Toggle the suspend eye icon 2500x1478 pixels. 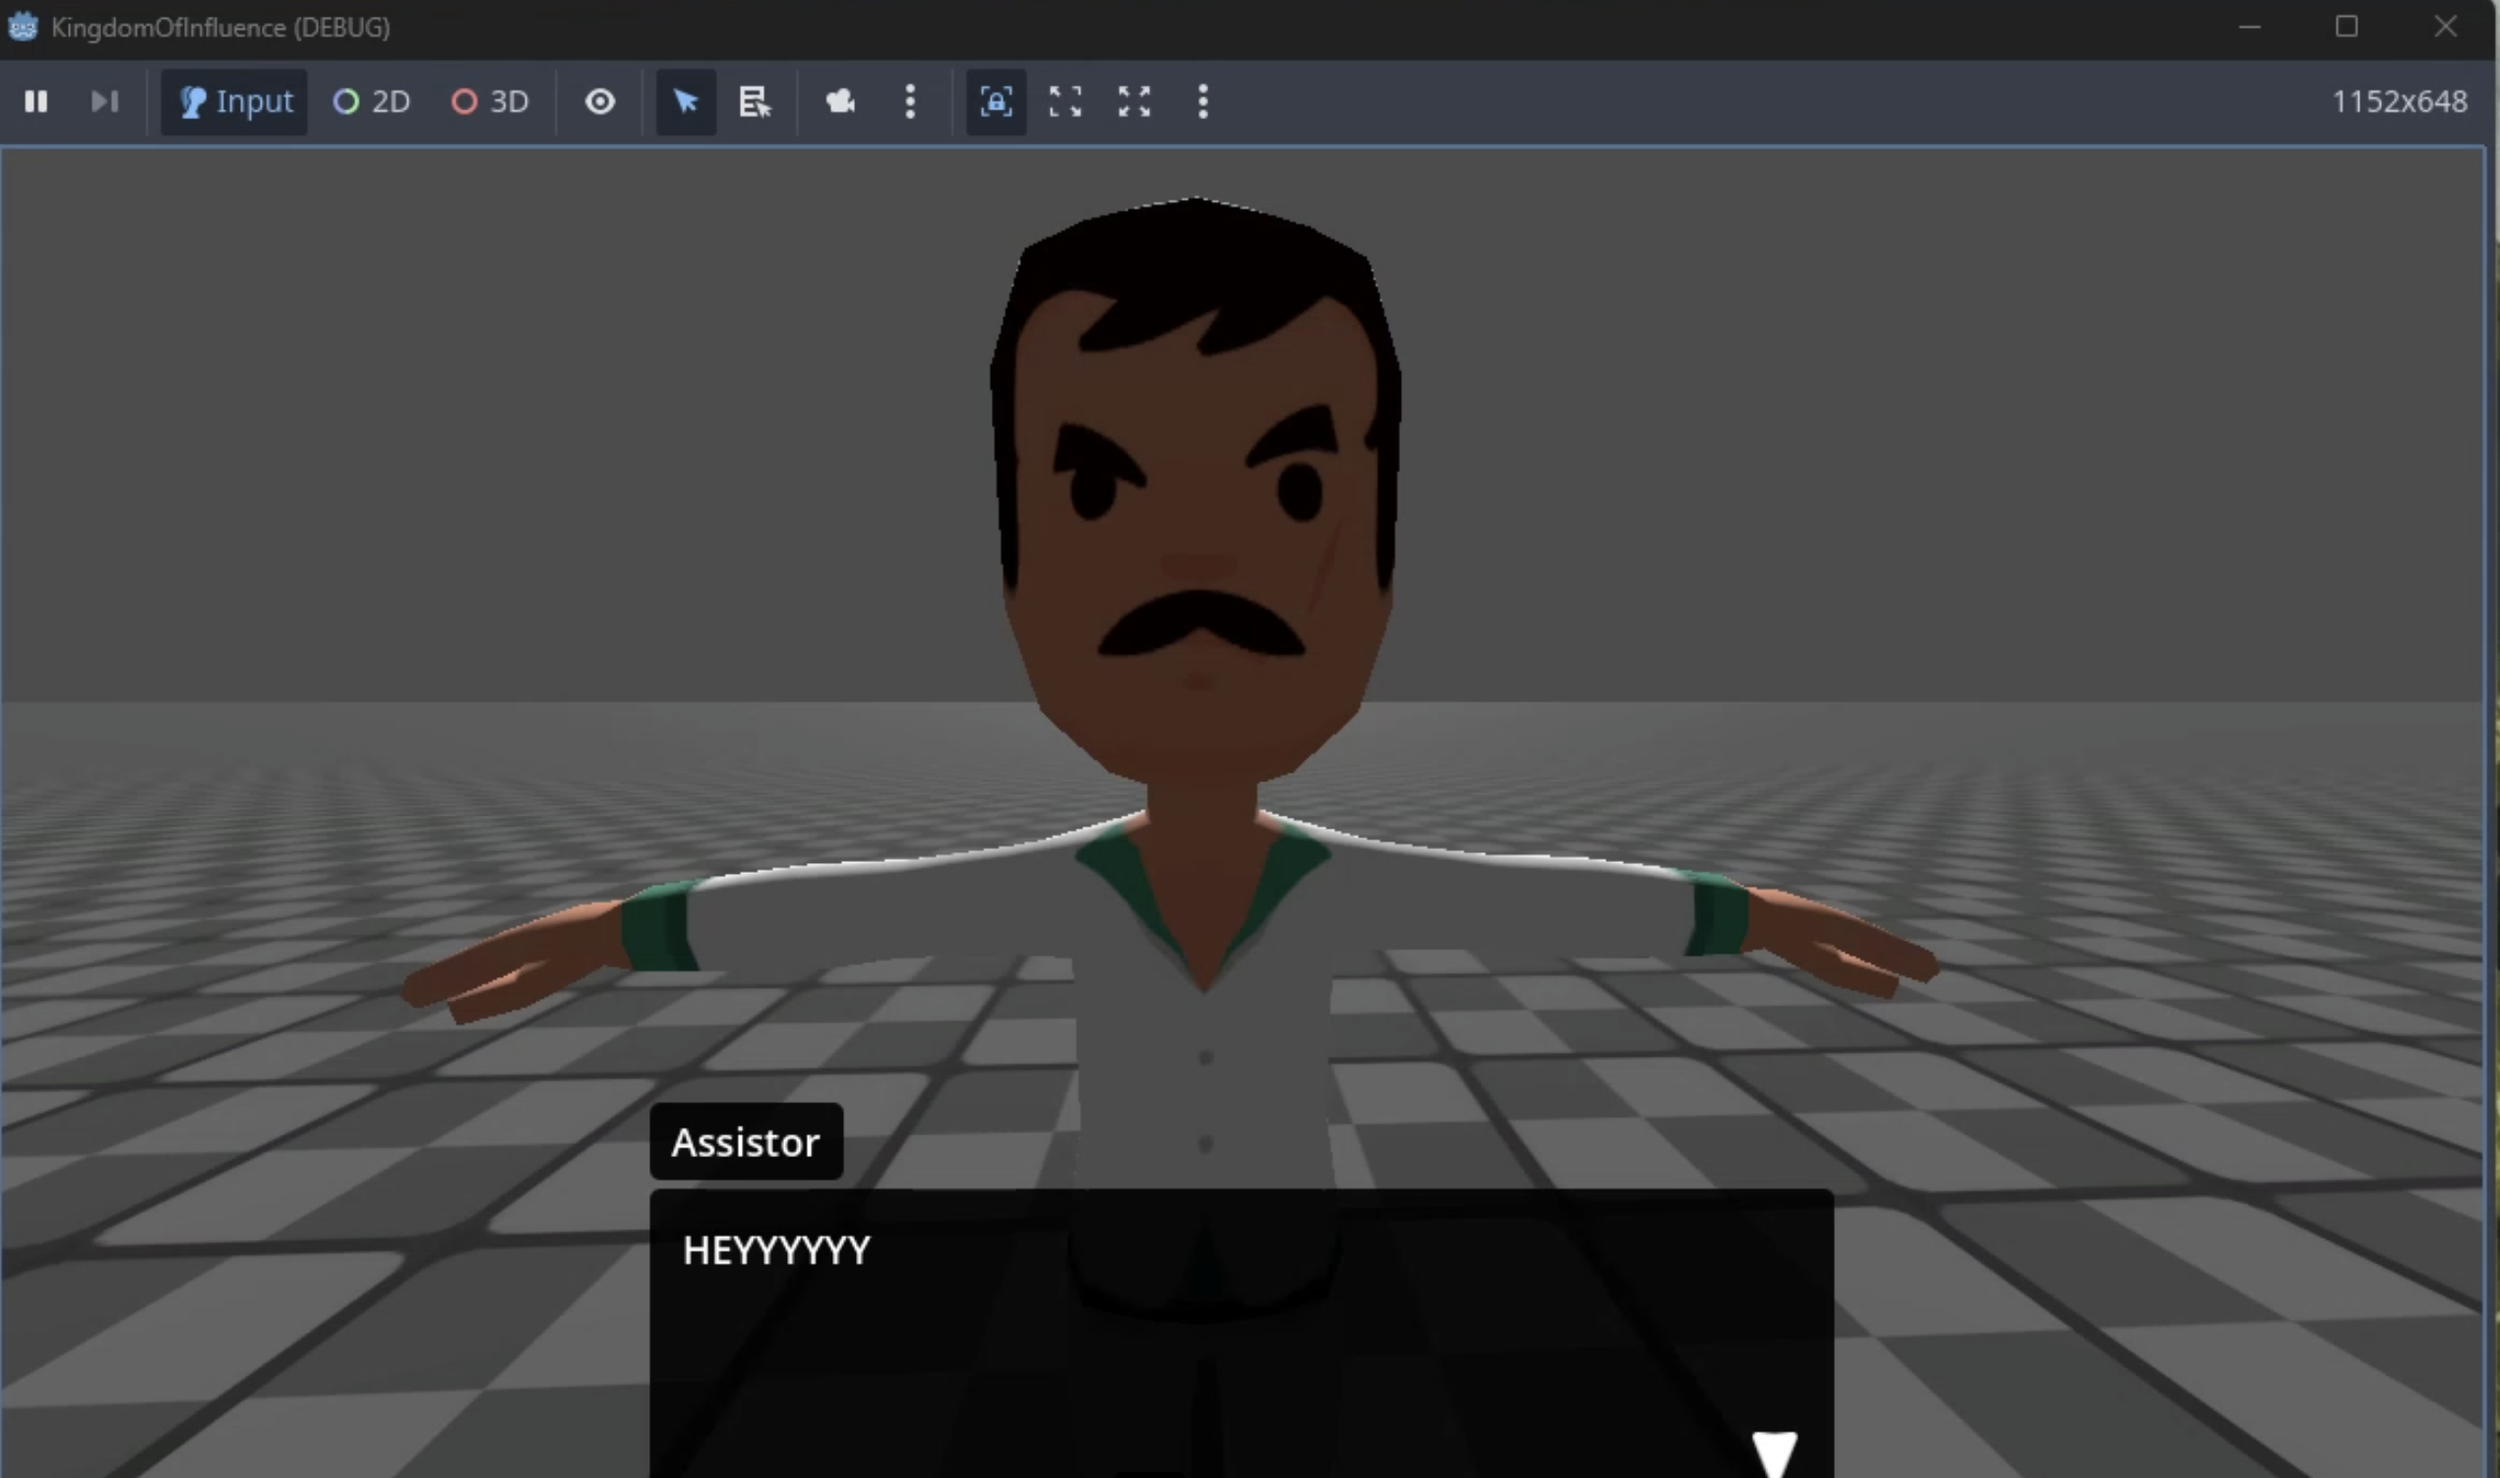click(x=600, y=101)
